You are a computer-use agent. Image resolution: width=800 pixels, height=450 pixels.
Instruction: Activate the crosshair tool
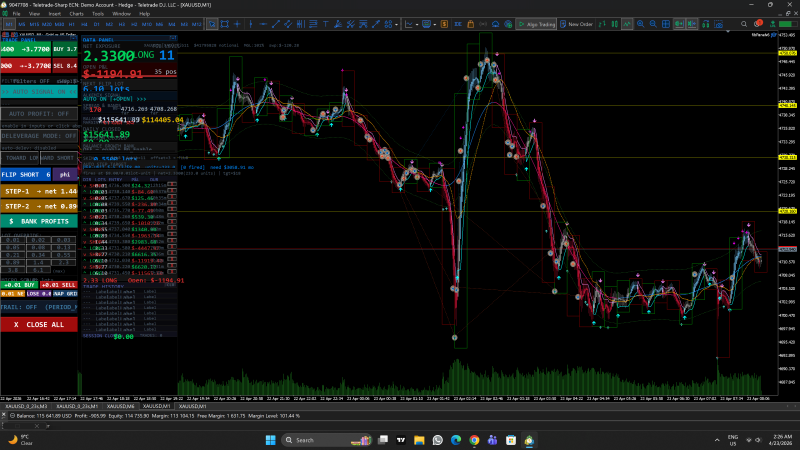point(237,24)
